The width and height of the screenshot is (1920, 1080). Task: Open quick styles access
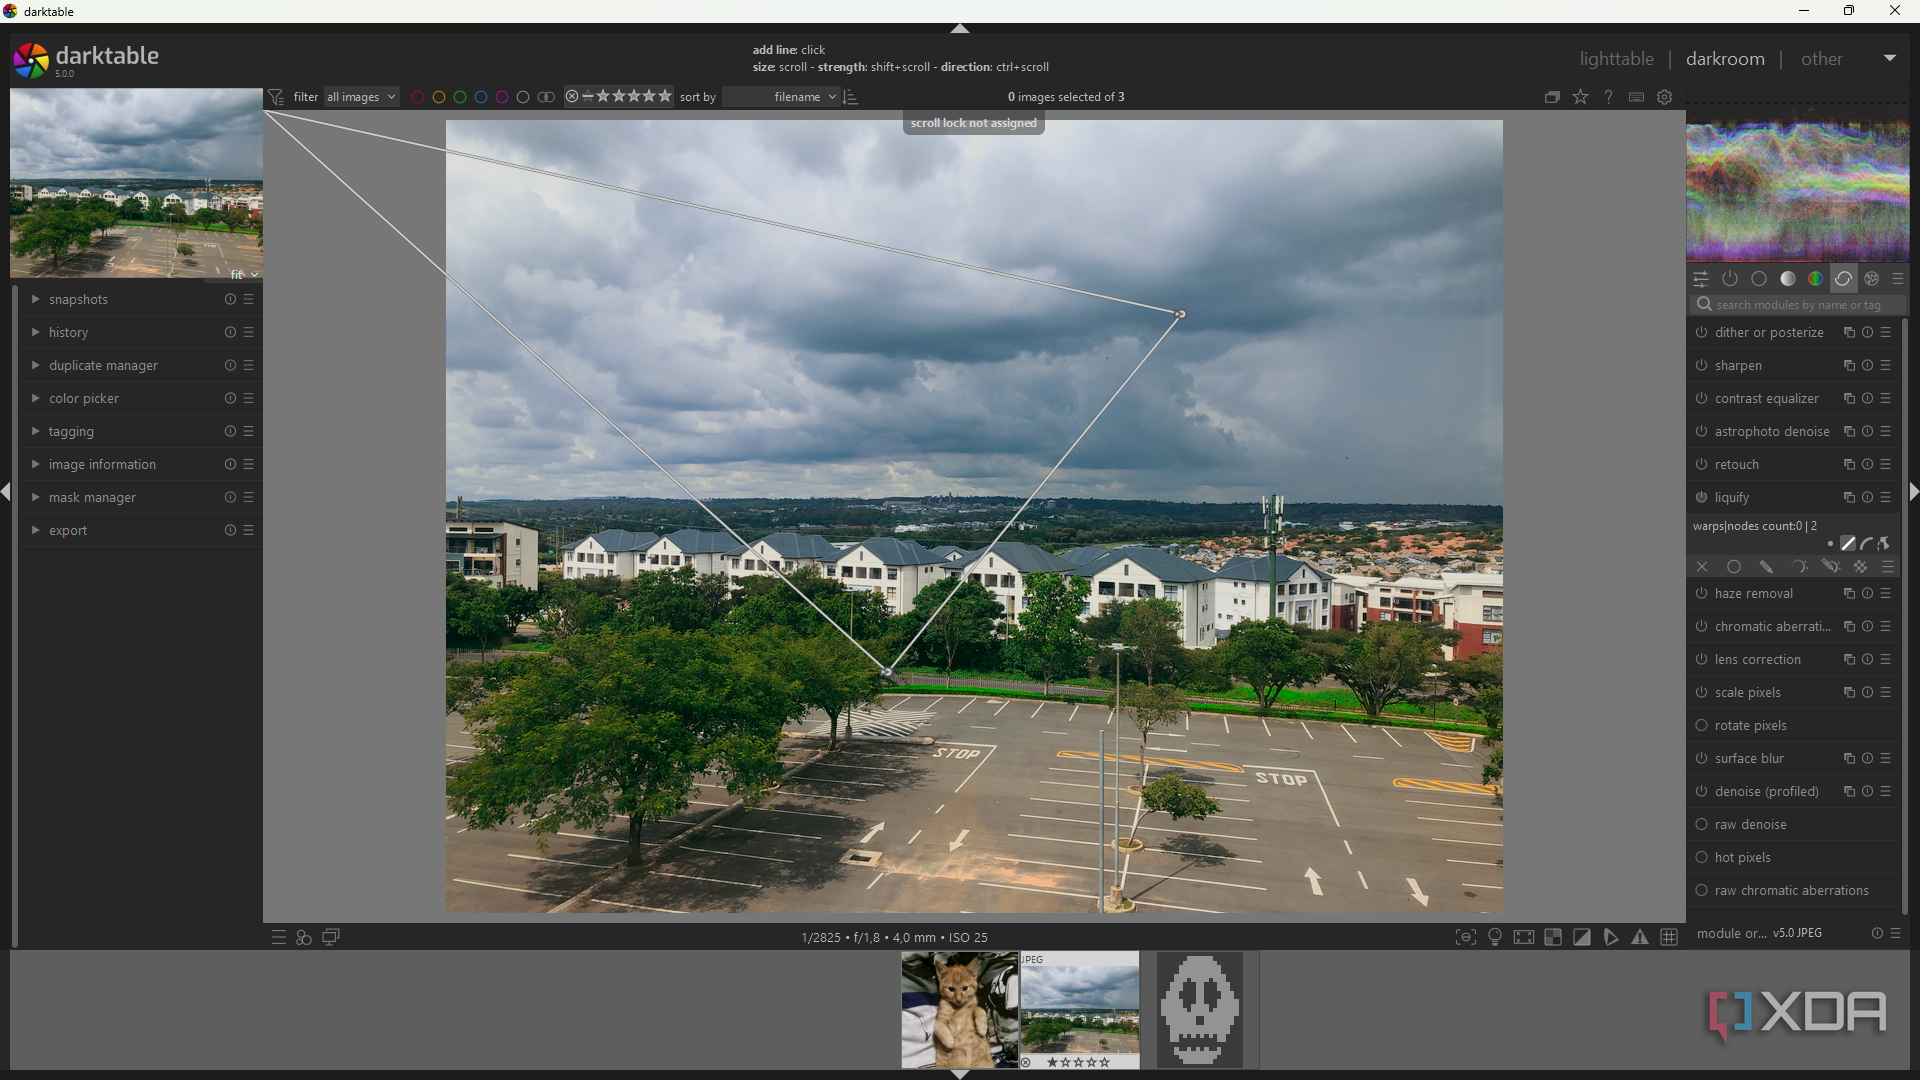[x=304, y=937]
